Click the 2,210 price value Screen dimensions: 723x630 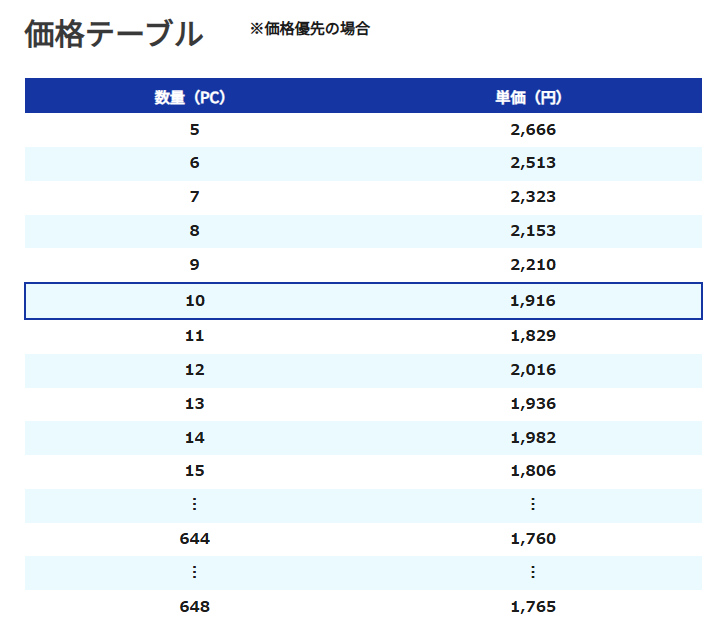[532, 265]
